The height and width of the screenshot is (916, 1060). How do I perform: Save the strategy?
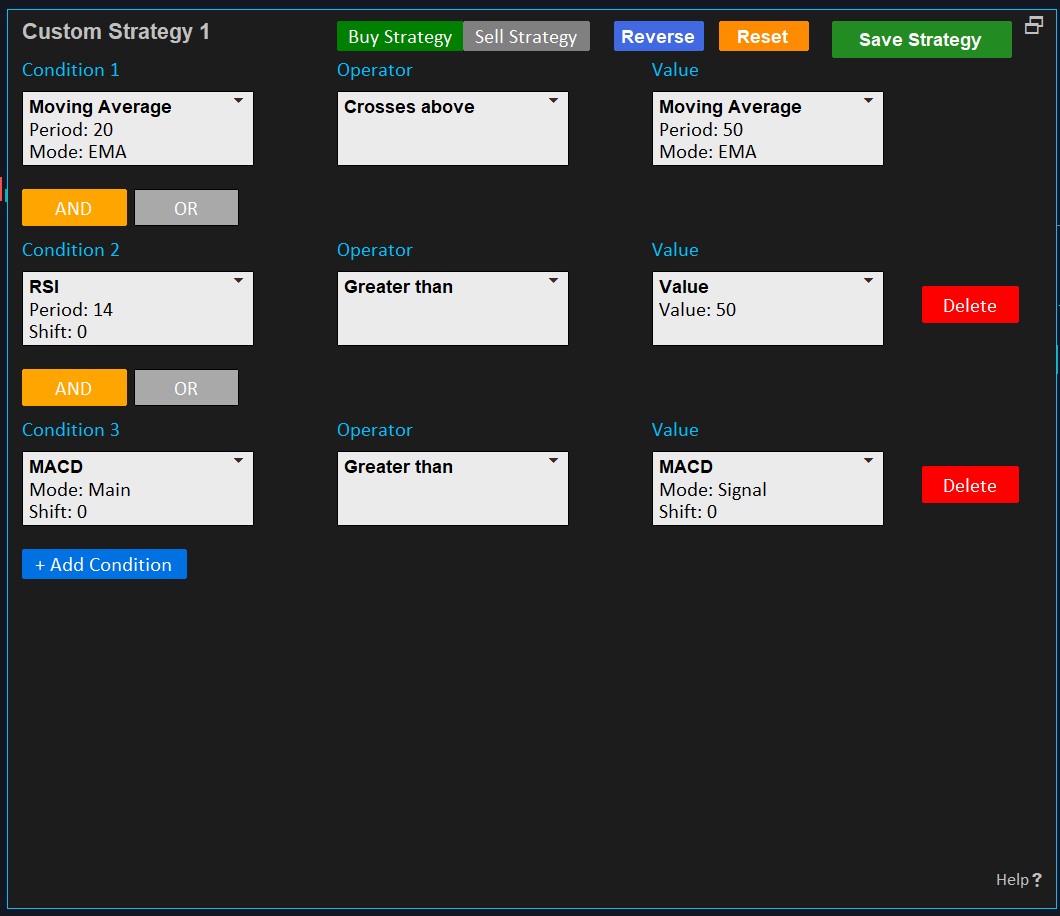click(x=921, y=40)
